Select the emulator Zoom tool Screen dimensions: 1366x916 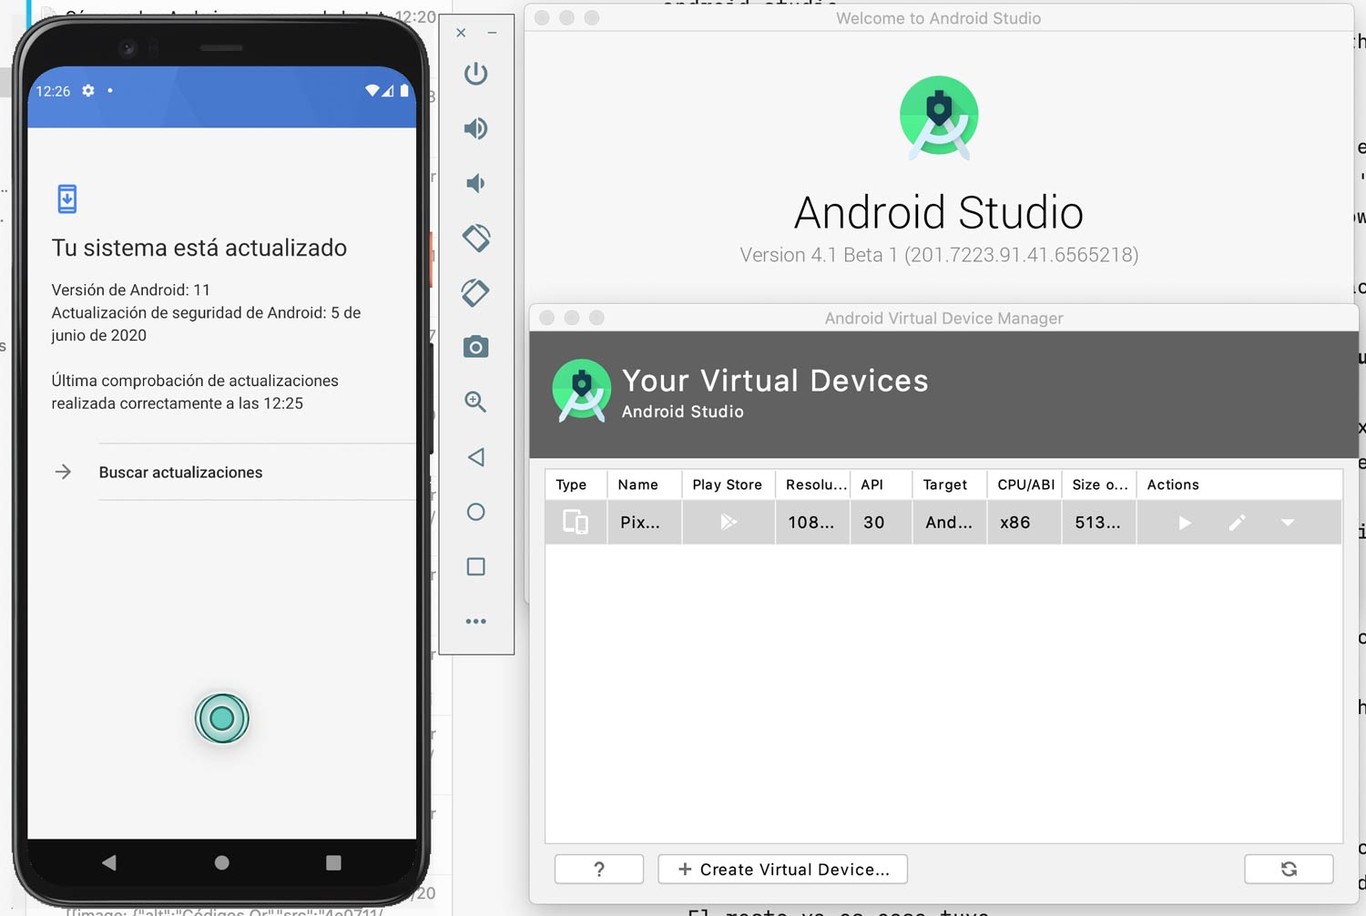pyautogui.click(x=475, y=401)
